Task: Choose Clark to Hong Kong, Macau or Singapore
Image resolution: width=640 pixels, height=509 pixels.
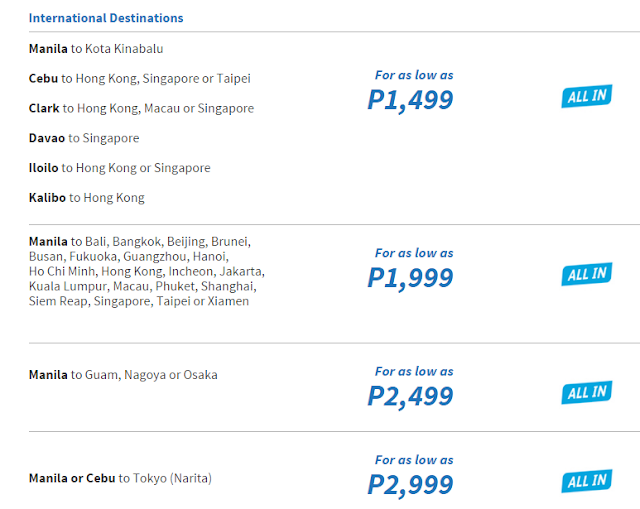Action: click(141, 108)
